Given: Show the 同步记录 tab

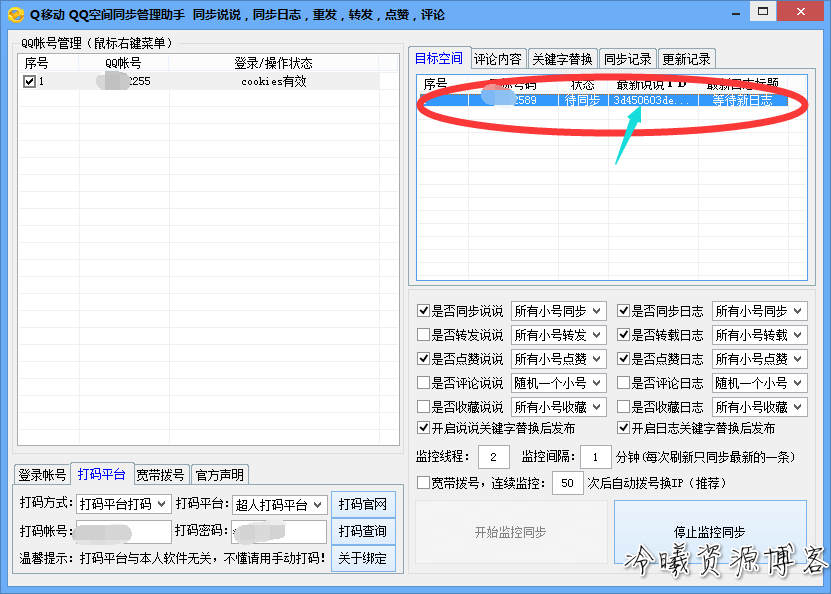Looking at the screenshot, I should pyautogui.click(x=627, y=59).
